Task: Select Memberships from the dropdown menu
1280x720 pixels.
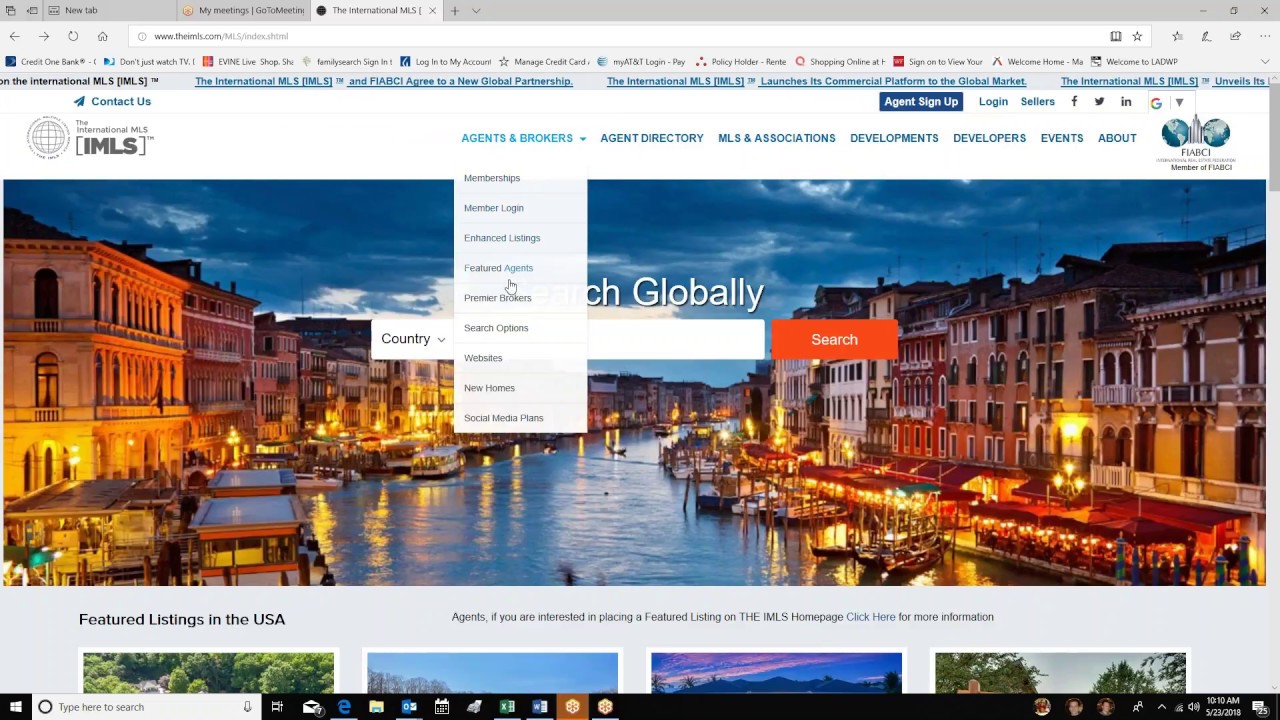Action: click(x=492, y=178)
